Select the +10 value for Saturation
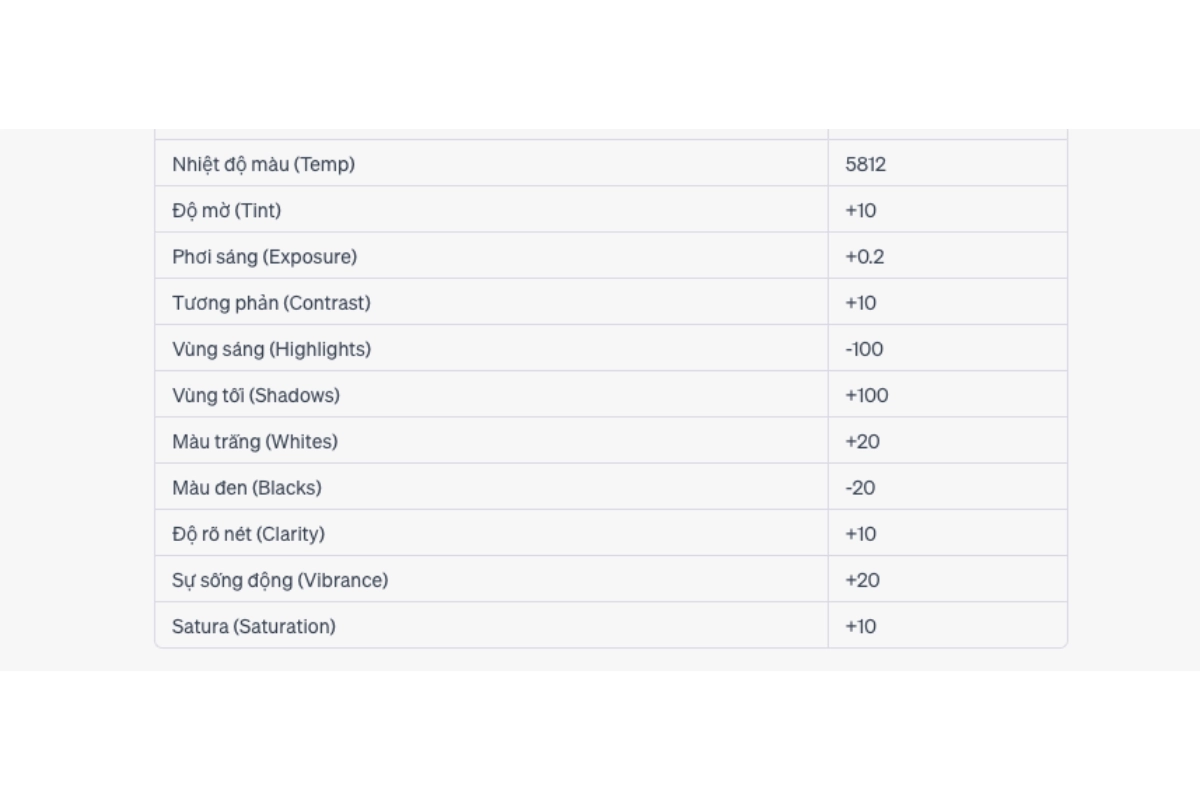Screen dimensions: 1200x800 860,626
